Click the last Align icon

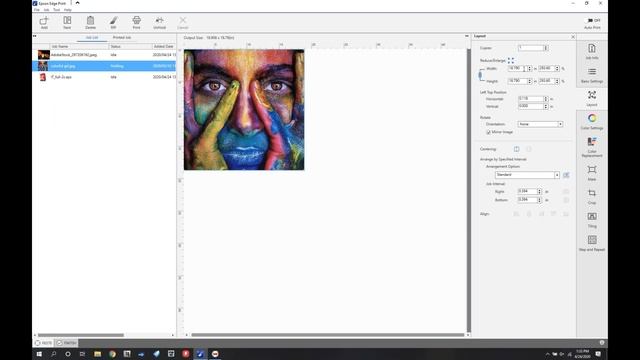(x=566, y=214)
